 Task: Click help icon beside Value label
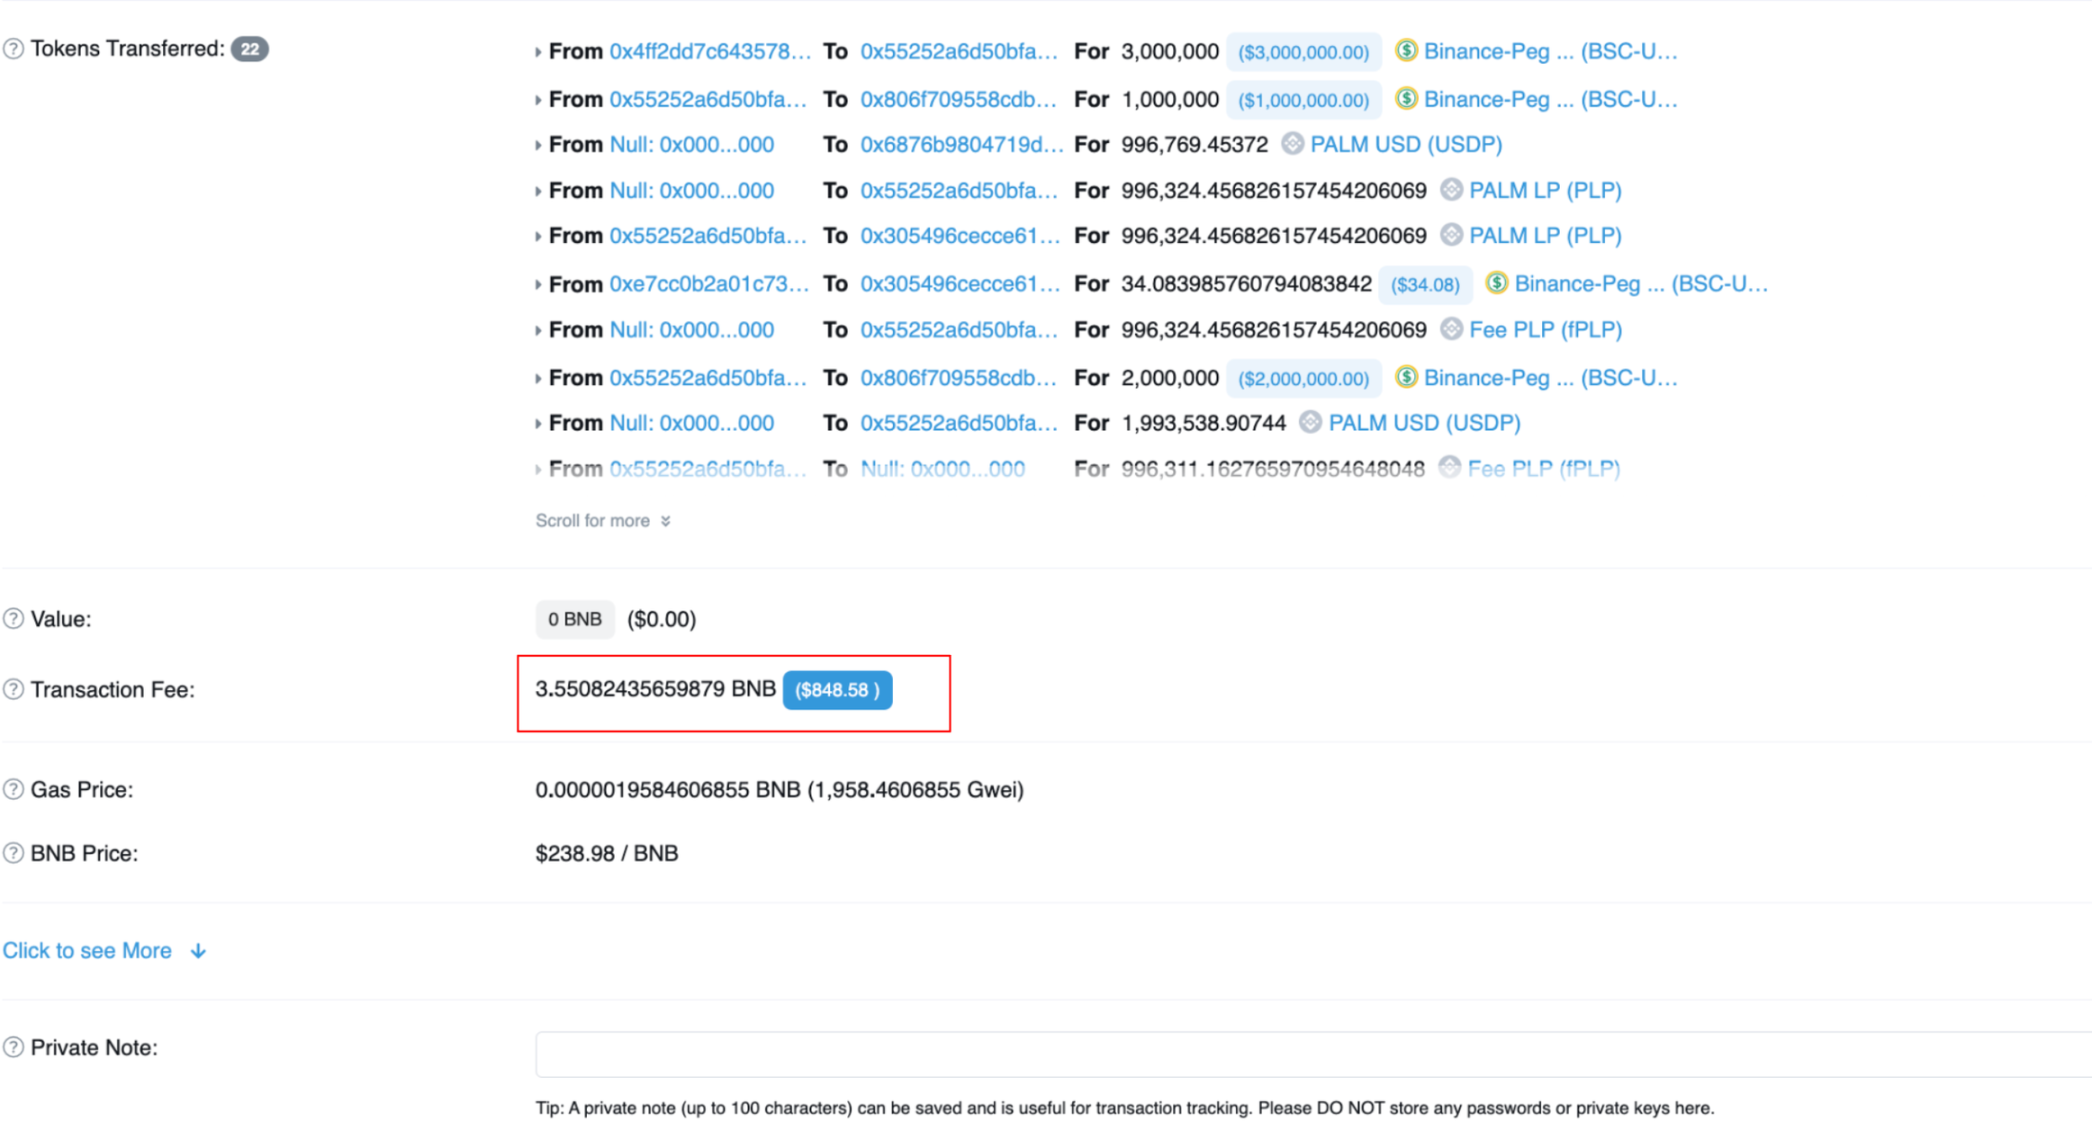pyautogui.click(x=13, y=619)
